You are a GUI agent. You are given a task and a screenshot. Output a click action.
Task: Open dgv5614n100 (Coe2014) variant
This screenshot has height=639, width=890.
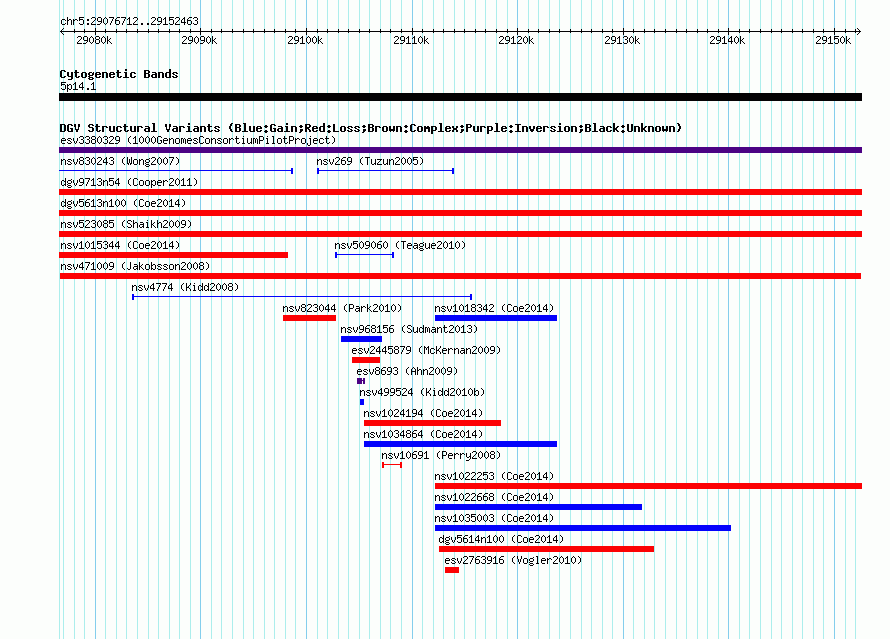(501, 539)
